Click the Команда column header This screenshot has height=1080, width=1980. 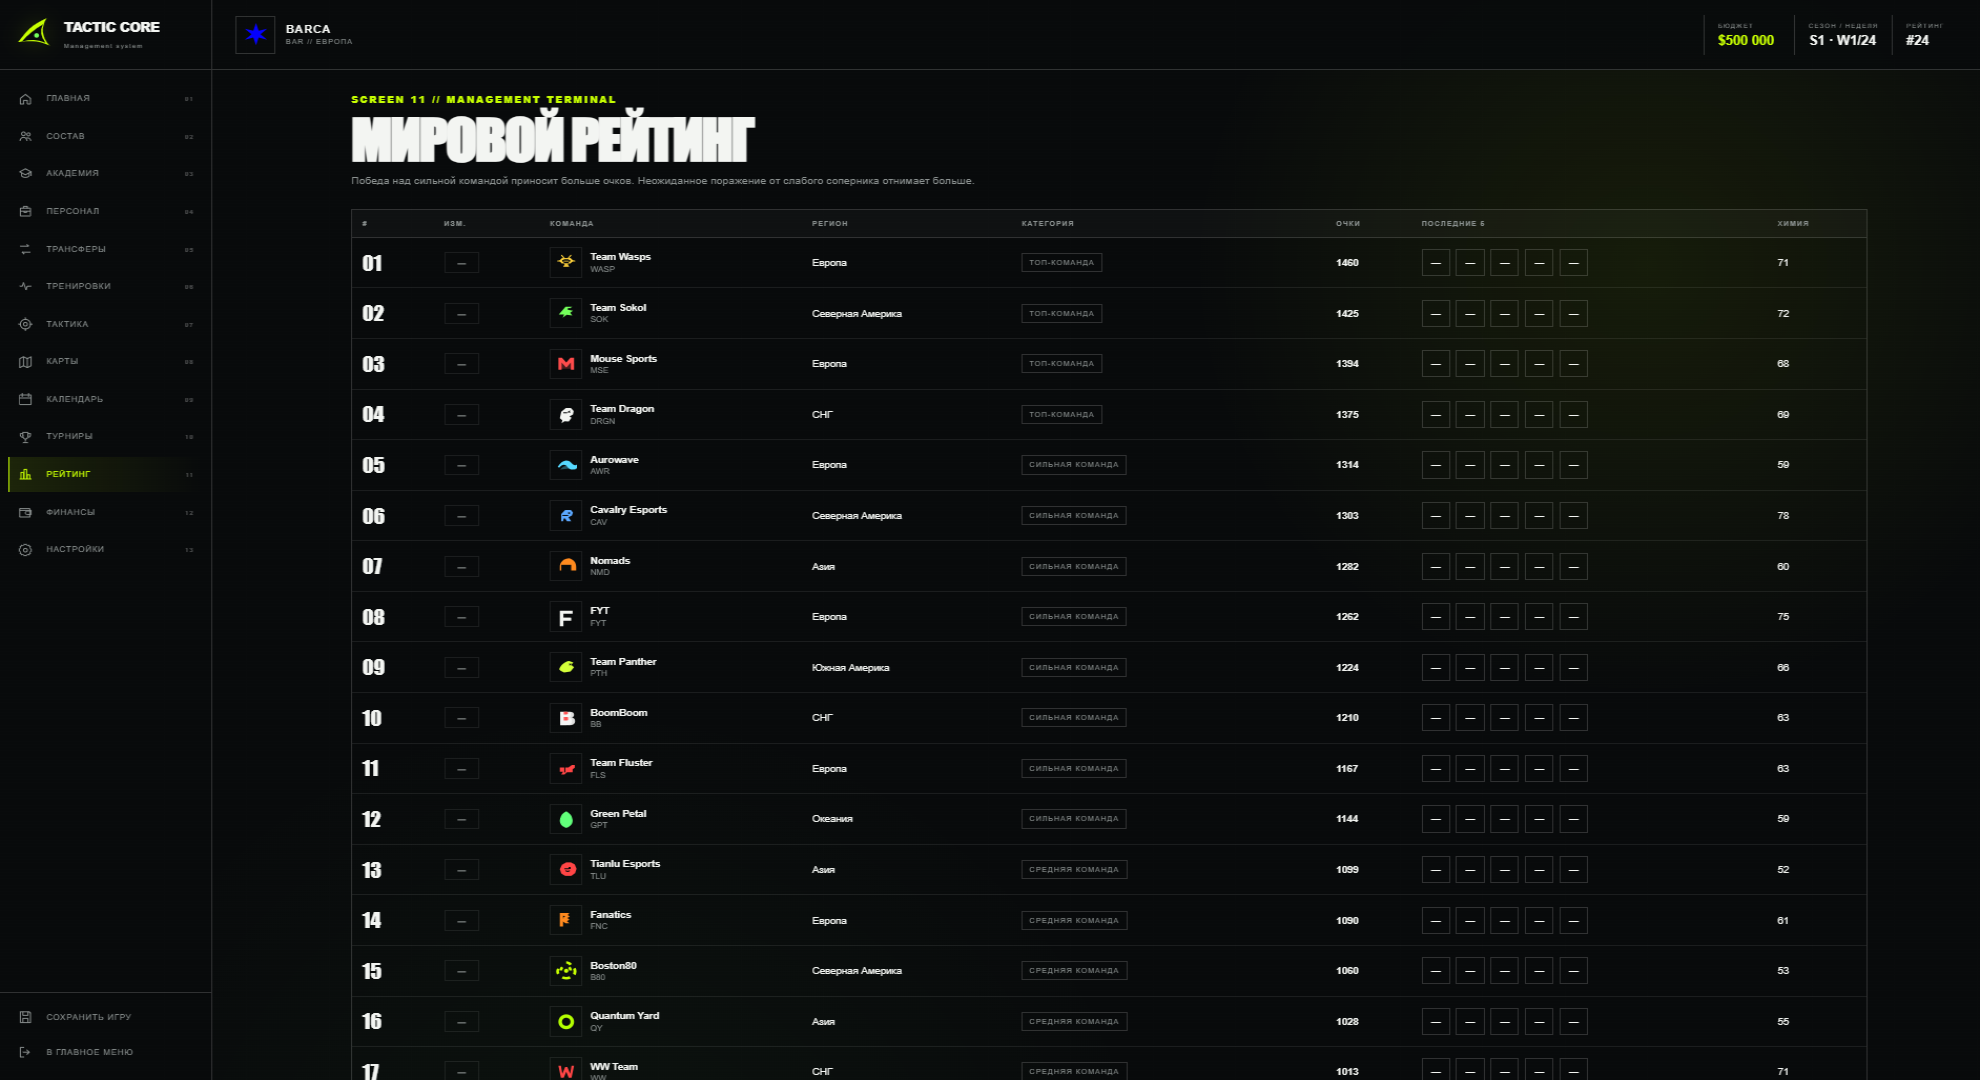pyautogui.click(x=572, y=223)
